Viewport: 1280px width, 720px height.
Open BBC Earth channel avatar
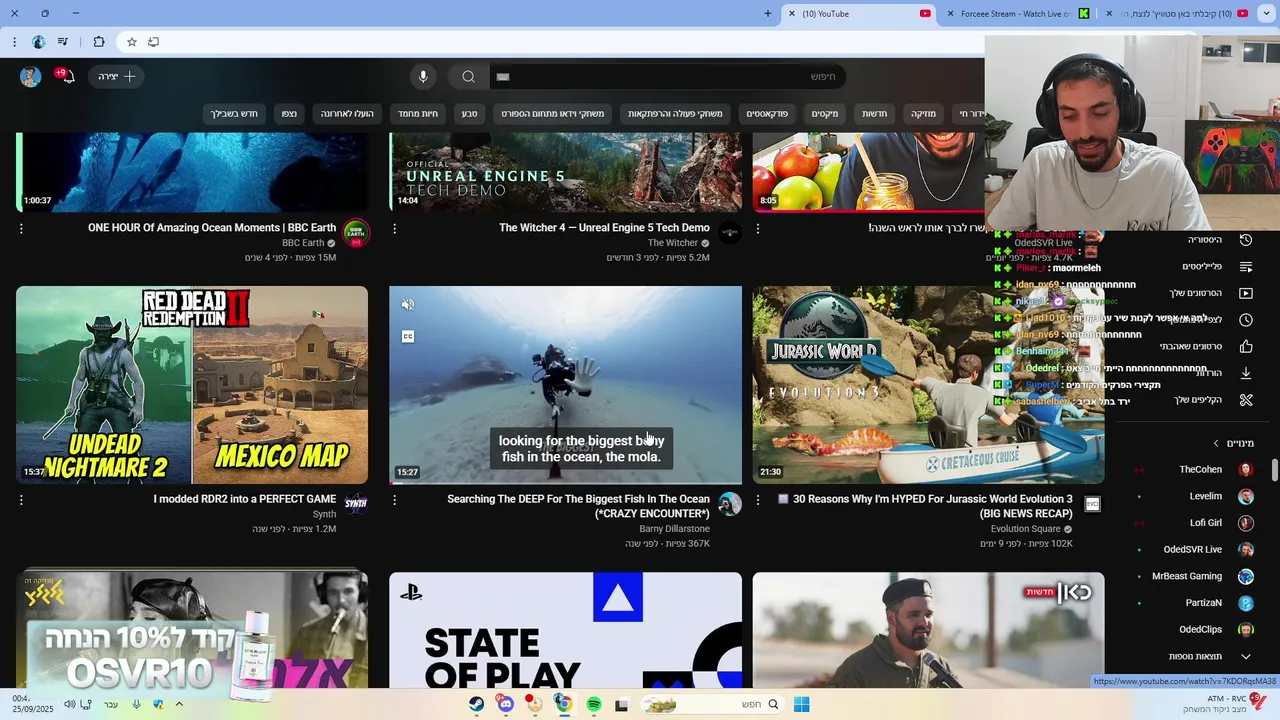(x=356, y=234)
